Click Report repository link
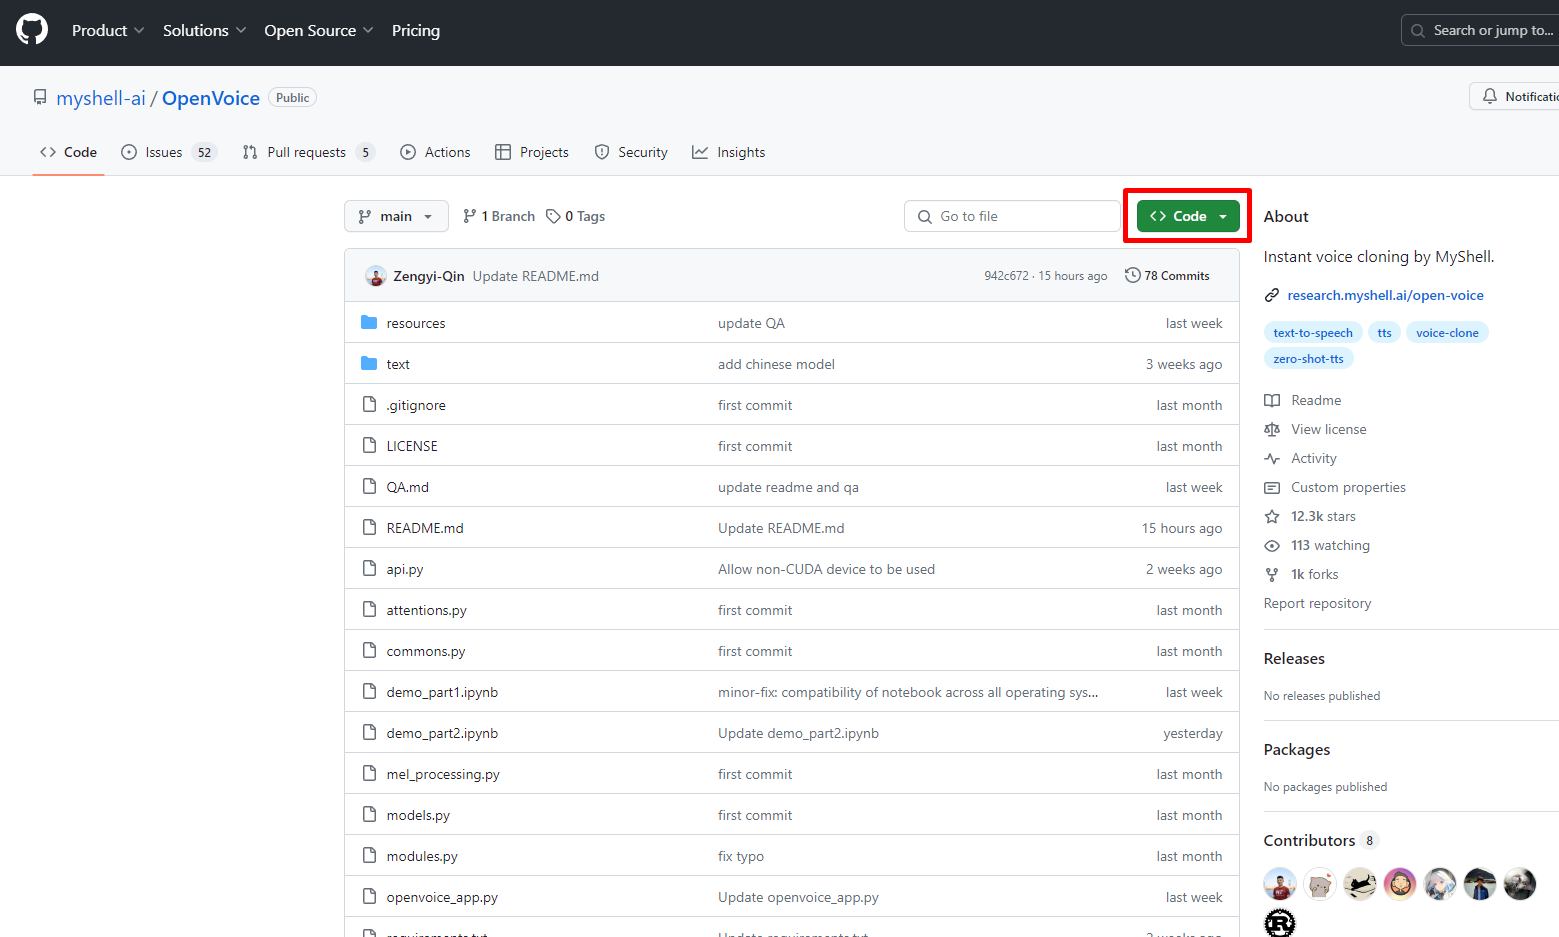This screenshot has width=1559, height=937. coord(1317,603)
